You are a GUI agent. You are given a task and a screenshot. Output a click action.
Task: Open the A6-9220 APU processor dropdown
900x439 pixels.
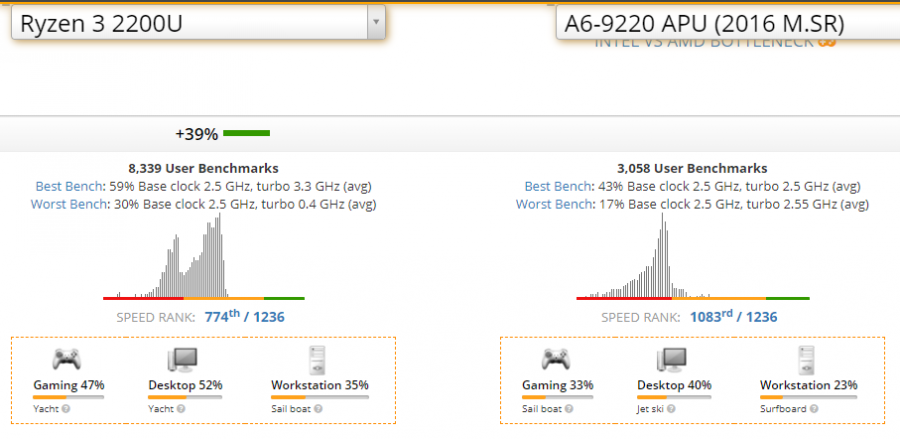pyautogui.click(x=728, y=22)
